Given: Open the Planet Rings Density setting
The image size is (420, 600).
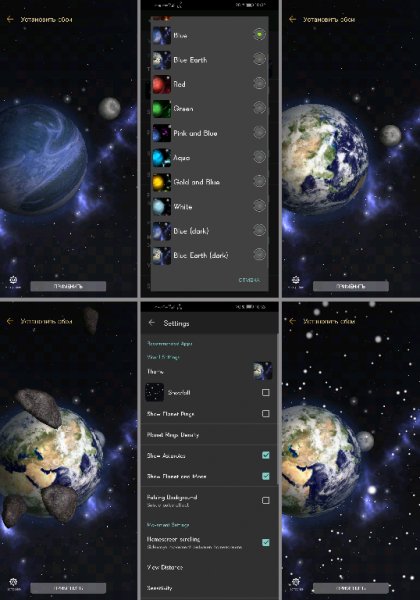Looking at the screenshot, I should point(209,434).
